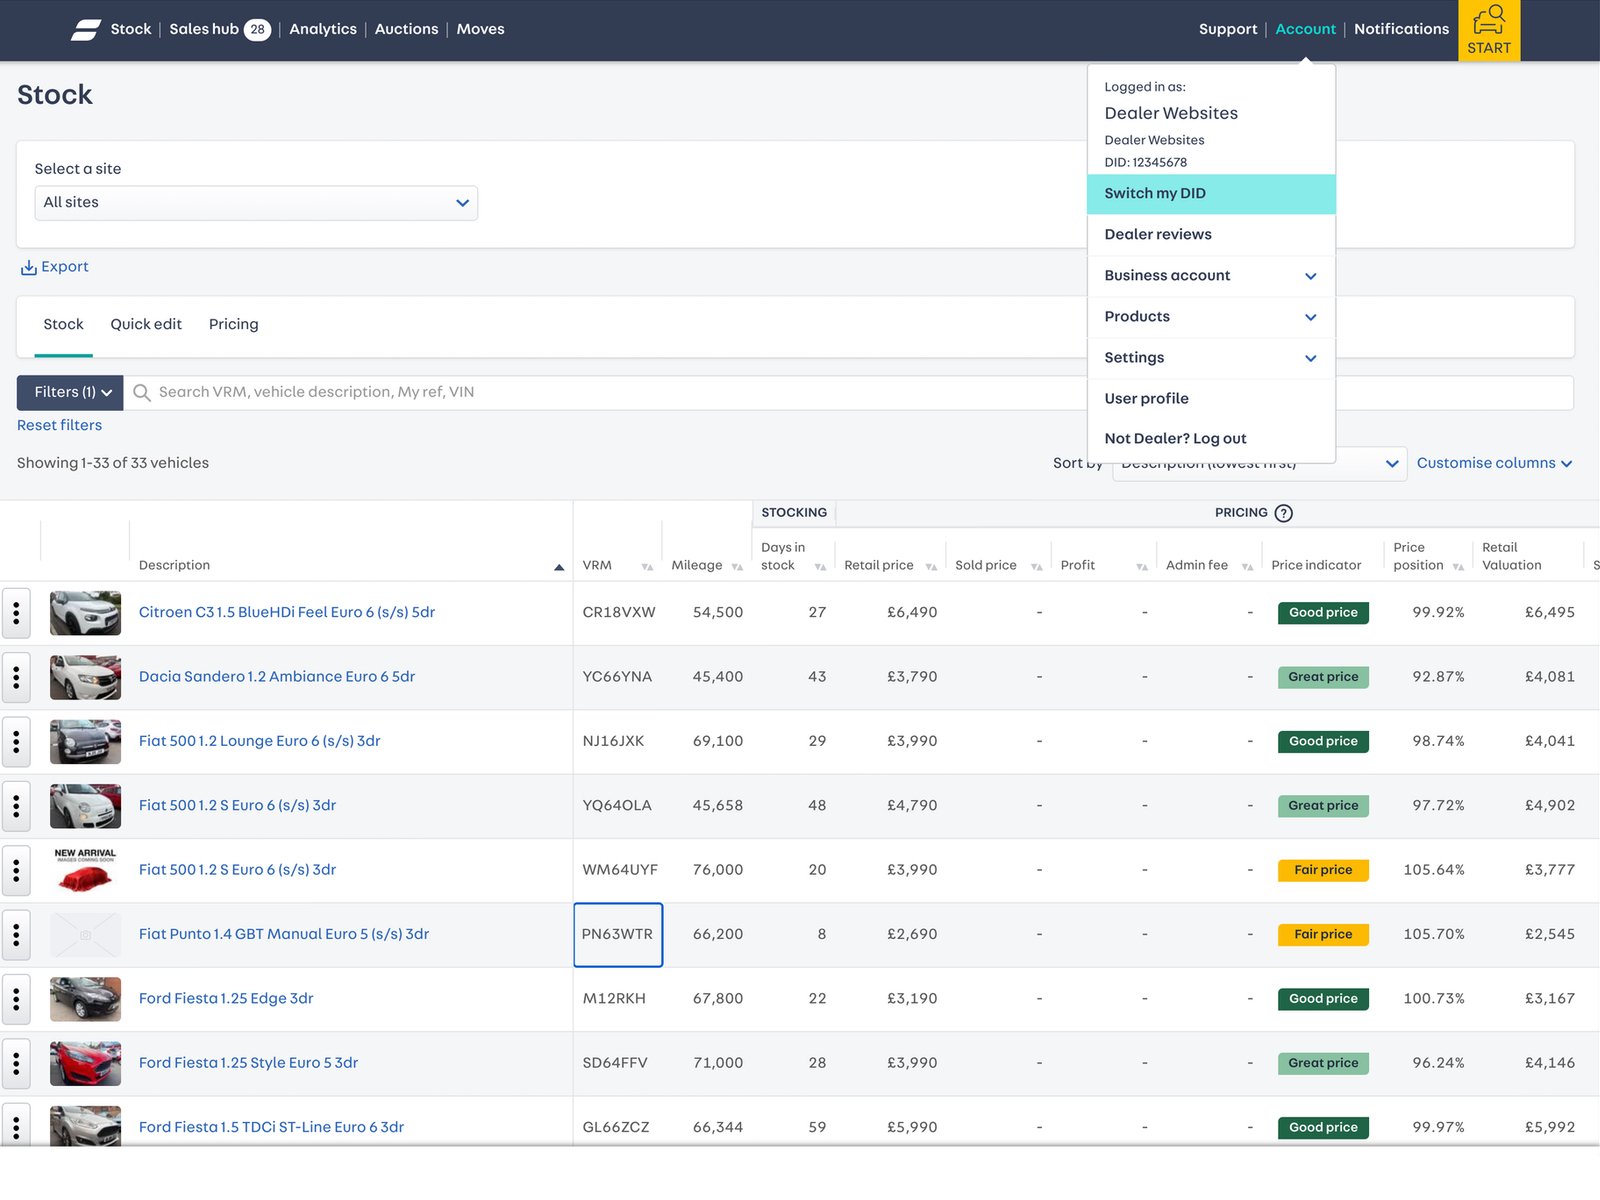This screenshot has height=1200, width=1600.
Task: Click the Ford Fiesta Style thumbnail
Action: point(85,1063)
